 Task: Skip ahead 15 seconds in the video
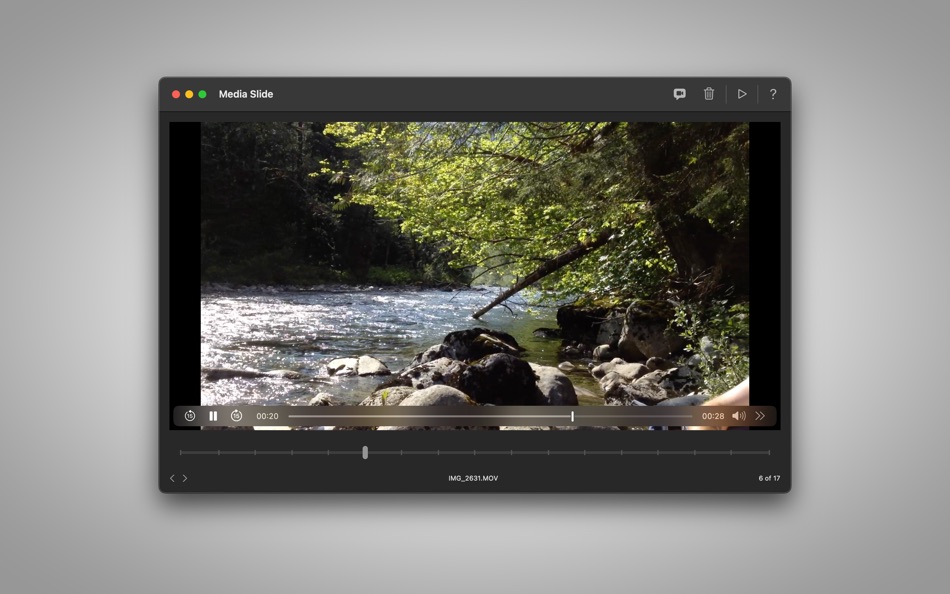(235, 415)
